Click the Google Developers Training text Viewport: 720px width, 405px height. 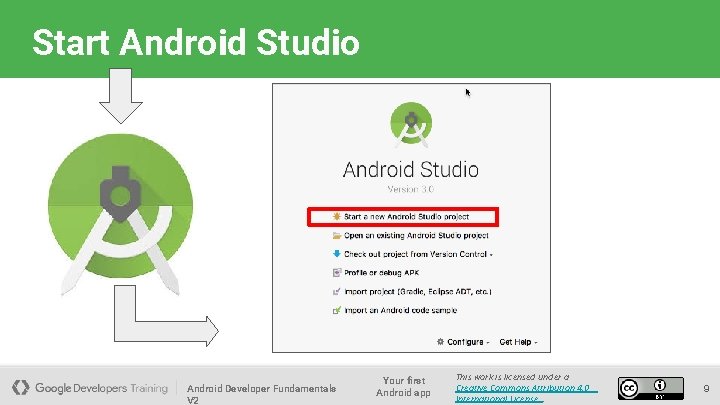pyautogui.click(x=101, y=388)
